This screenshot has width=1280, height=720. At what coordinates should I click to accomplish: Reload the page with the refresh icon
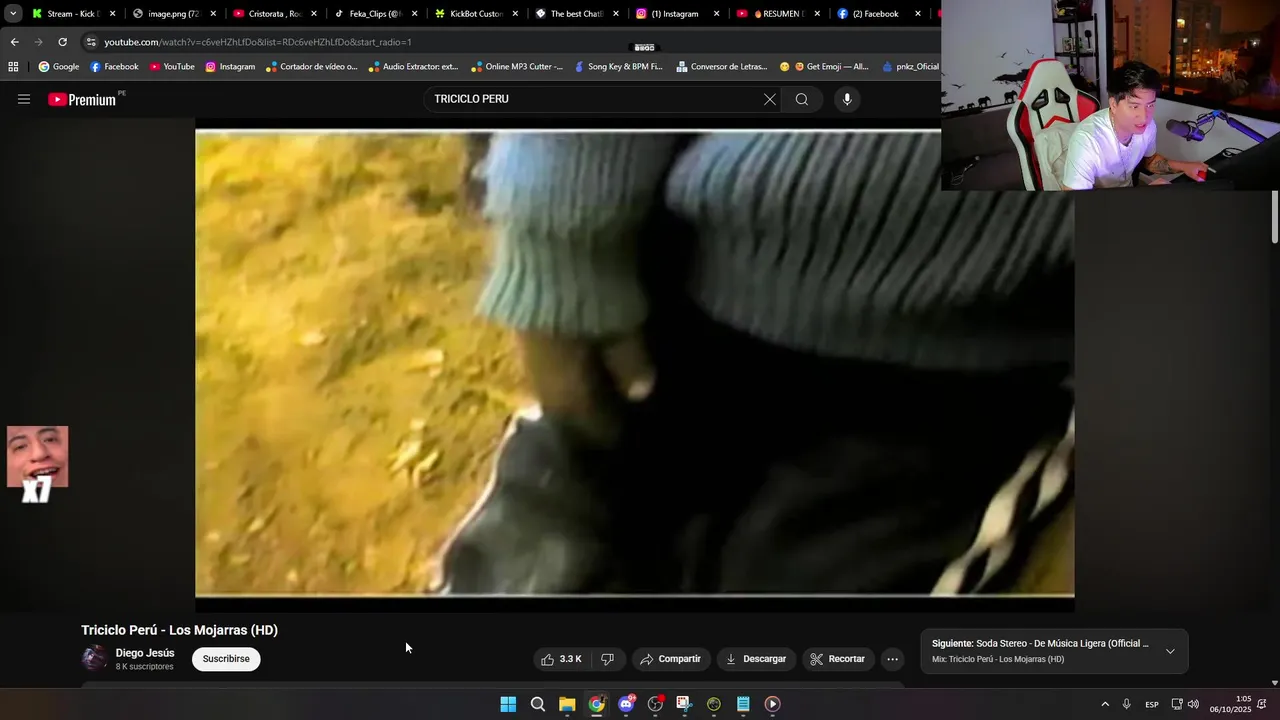[62, 42]
